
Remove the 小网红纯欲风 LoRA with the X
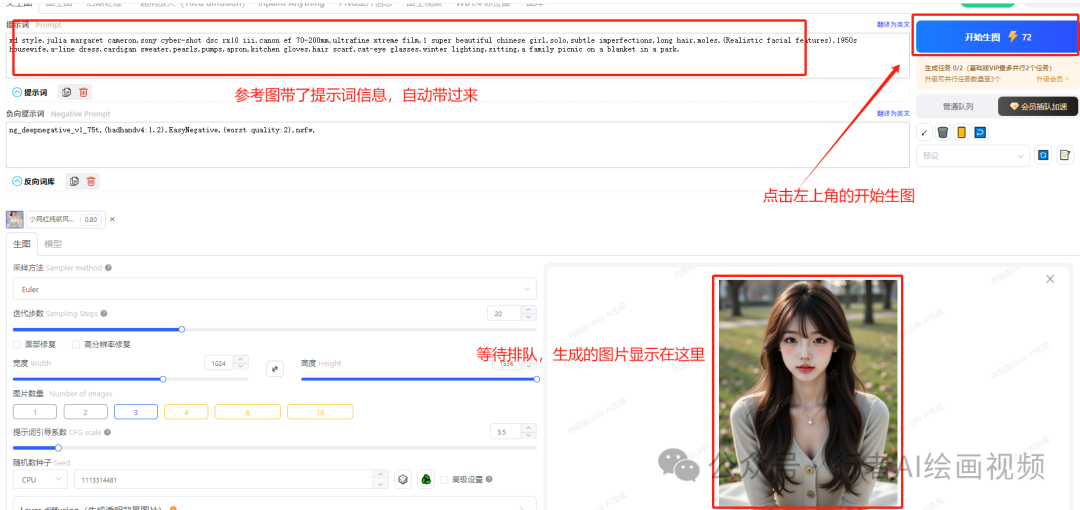(x=112, y=219)
